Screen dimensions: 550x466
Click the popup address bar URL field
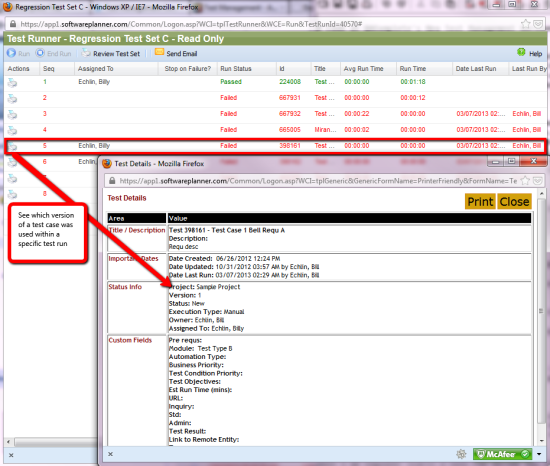[x=317, y=181]
